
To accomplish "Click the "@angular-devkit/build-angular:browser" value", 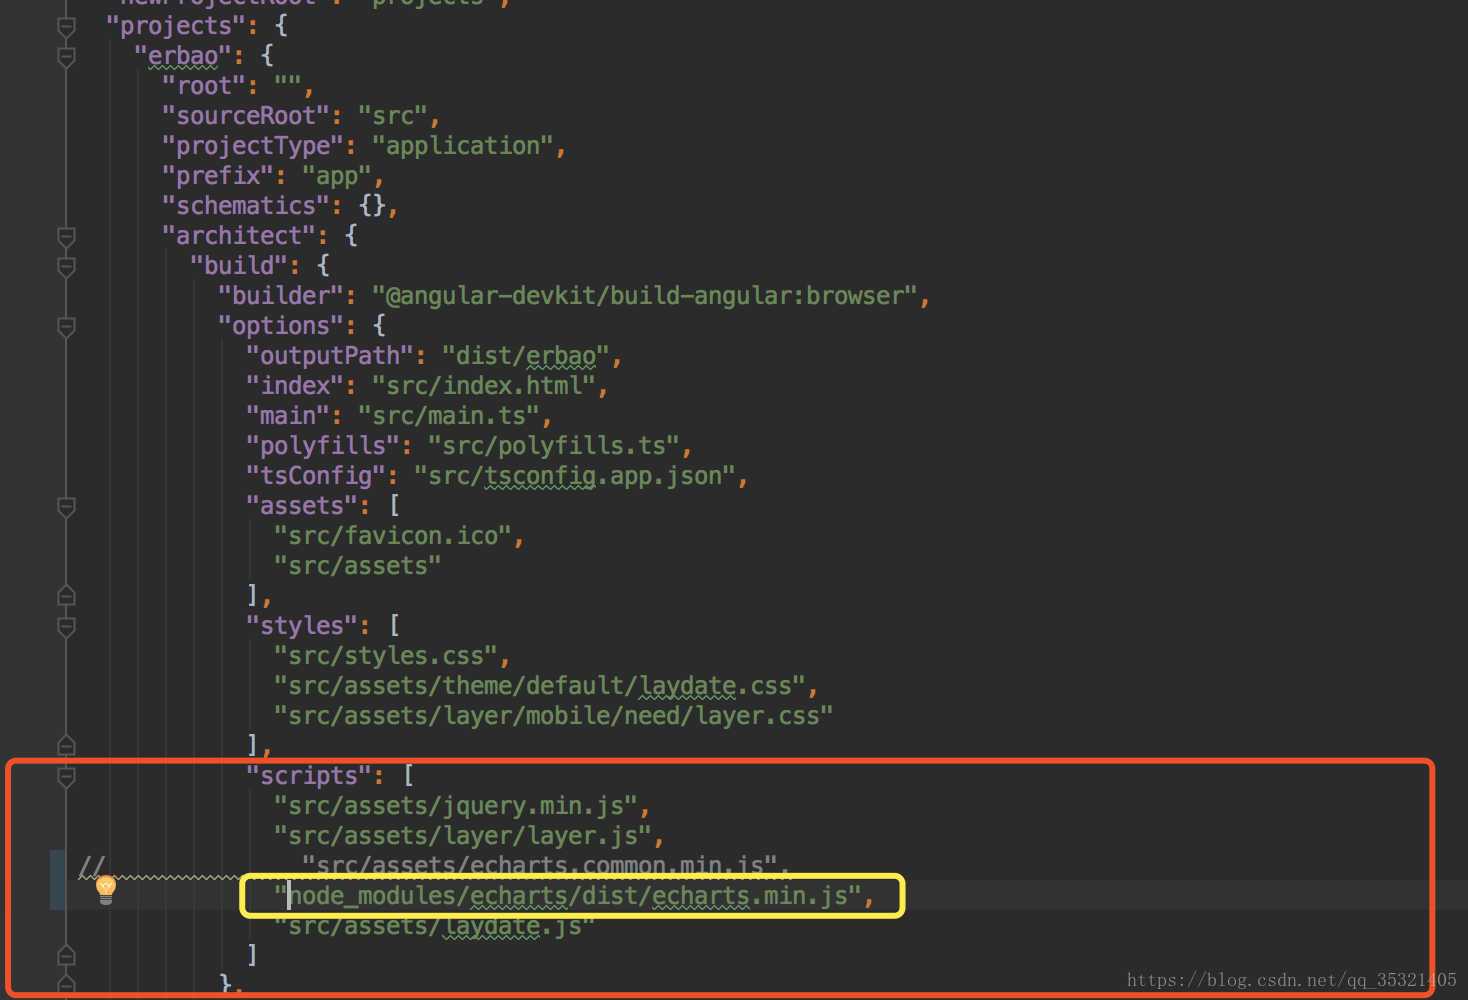I will [x=644, y=296].
